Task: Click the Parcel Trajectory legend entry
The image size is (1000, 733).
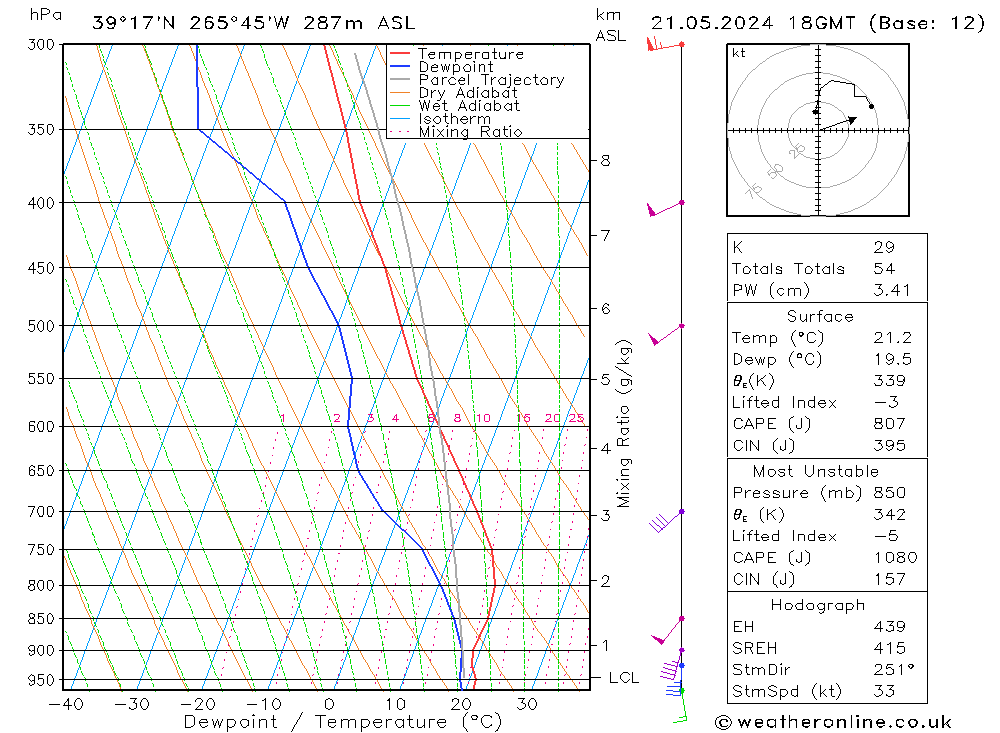Action: click(491, 80)
